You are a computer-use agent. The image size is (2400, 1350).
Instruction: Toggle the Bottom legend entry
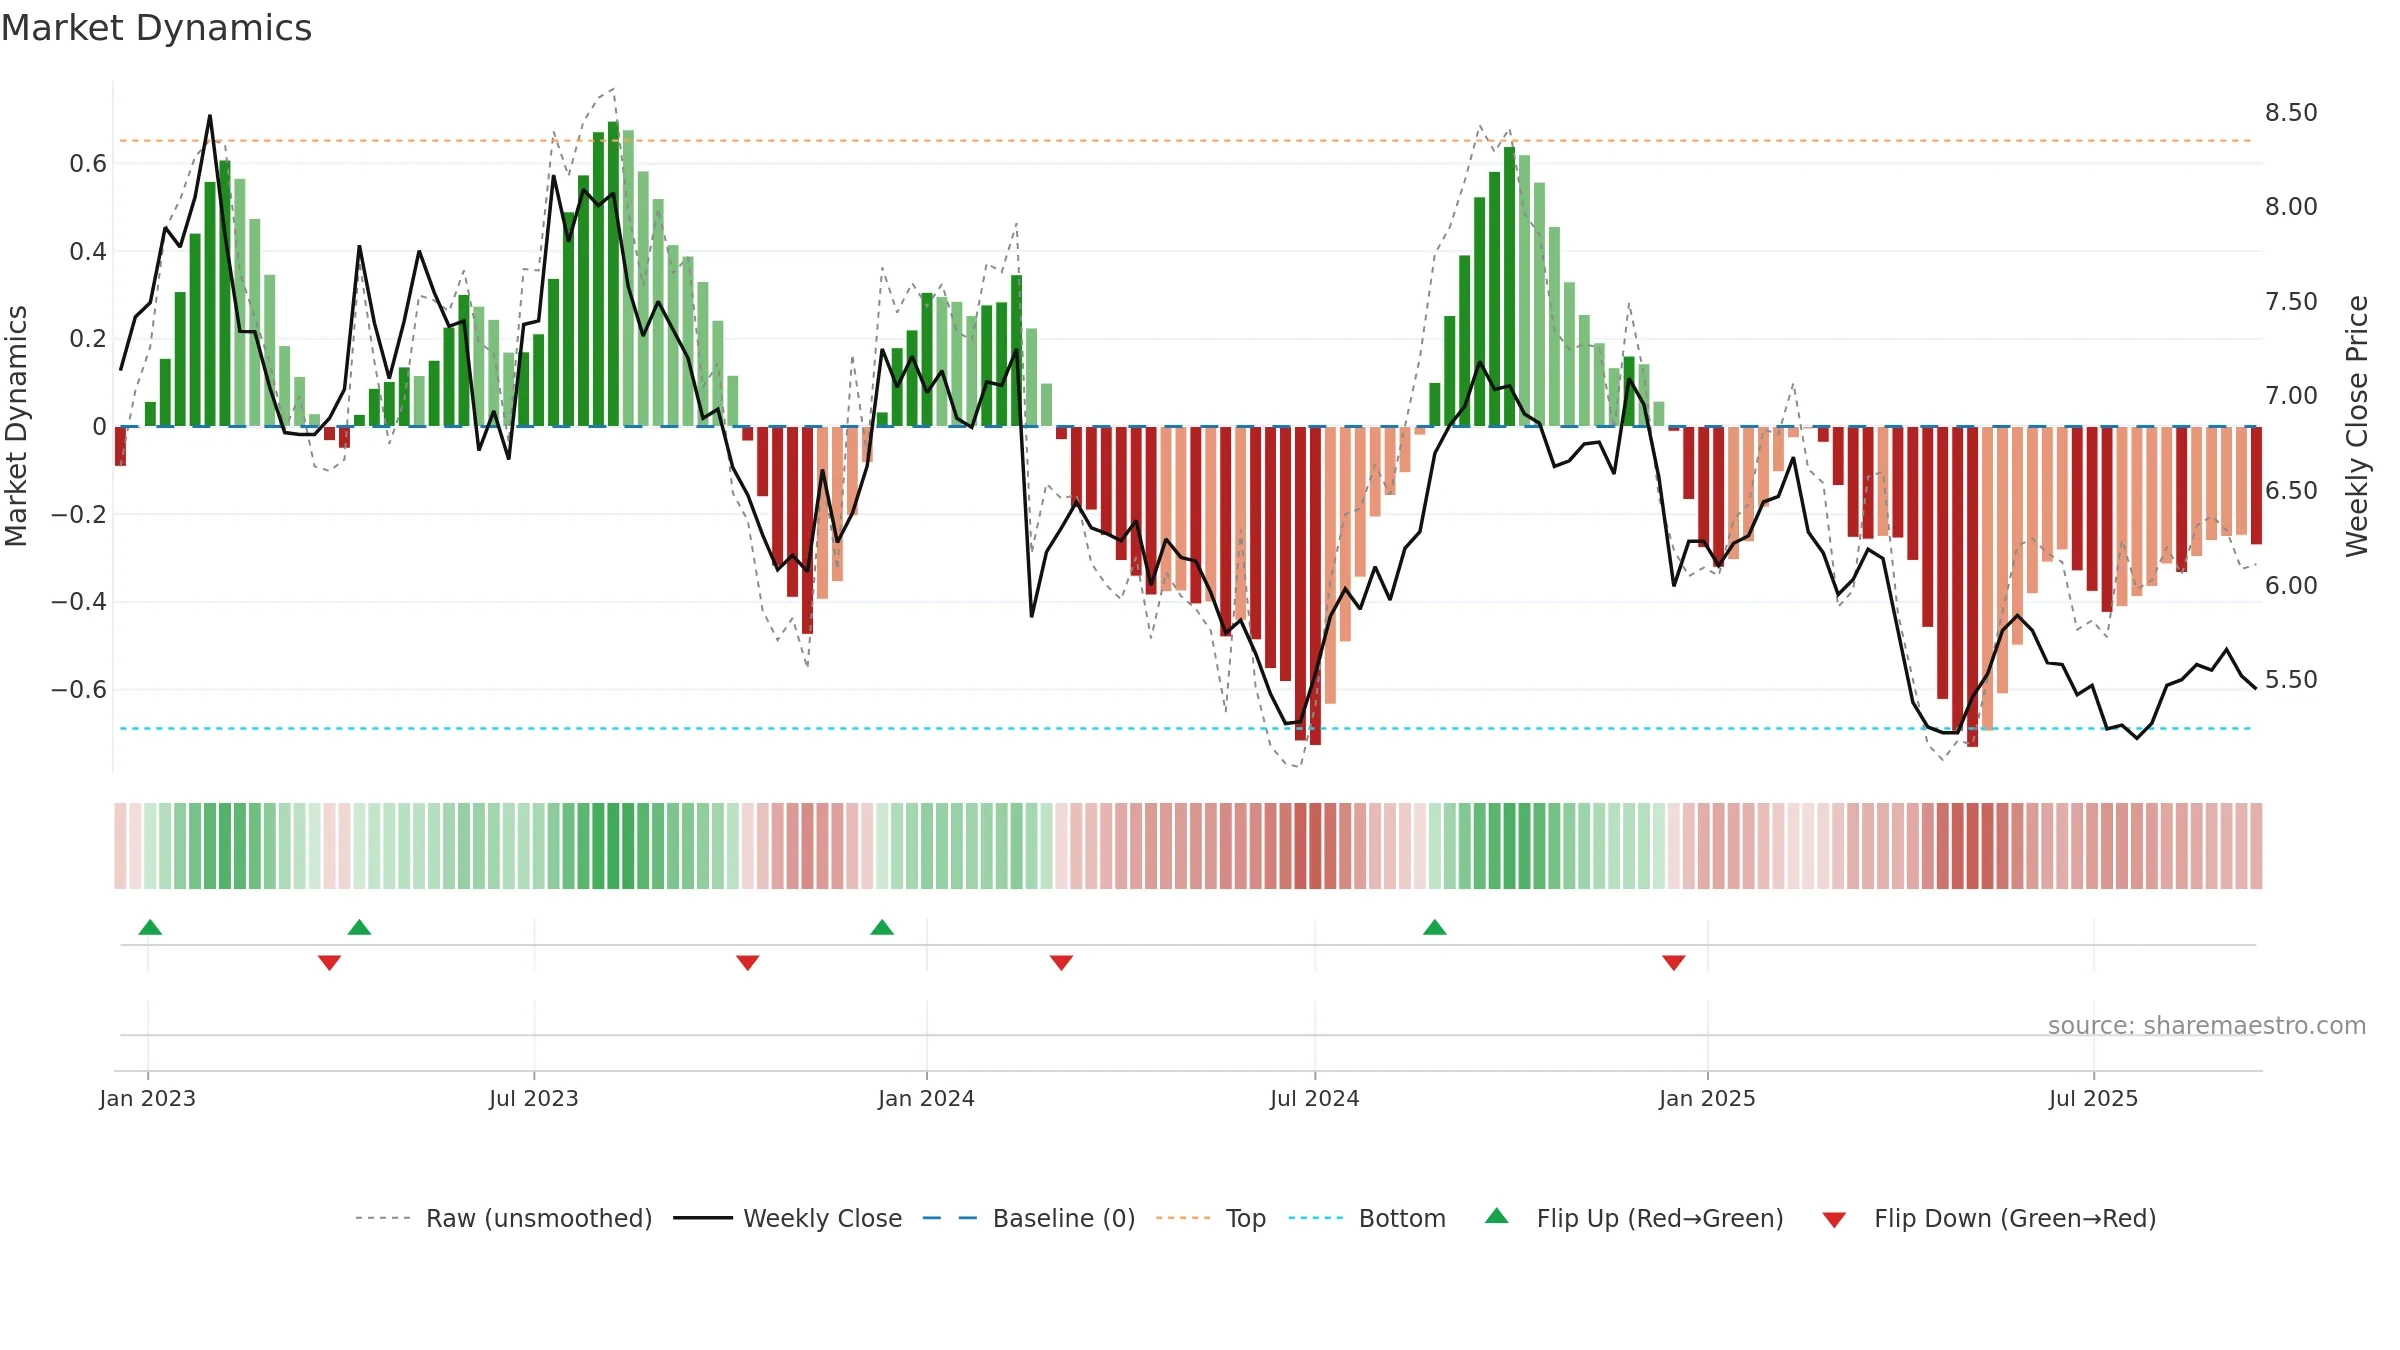[1367, 1218]
